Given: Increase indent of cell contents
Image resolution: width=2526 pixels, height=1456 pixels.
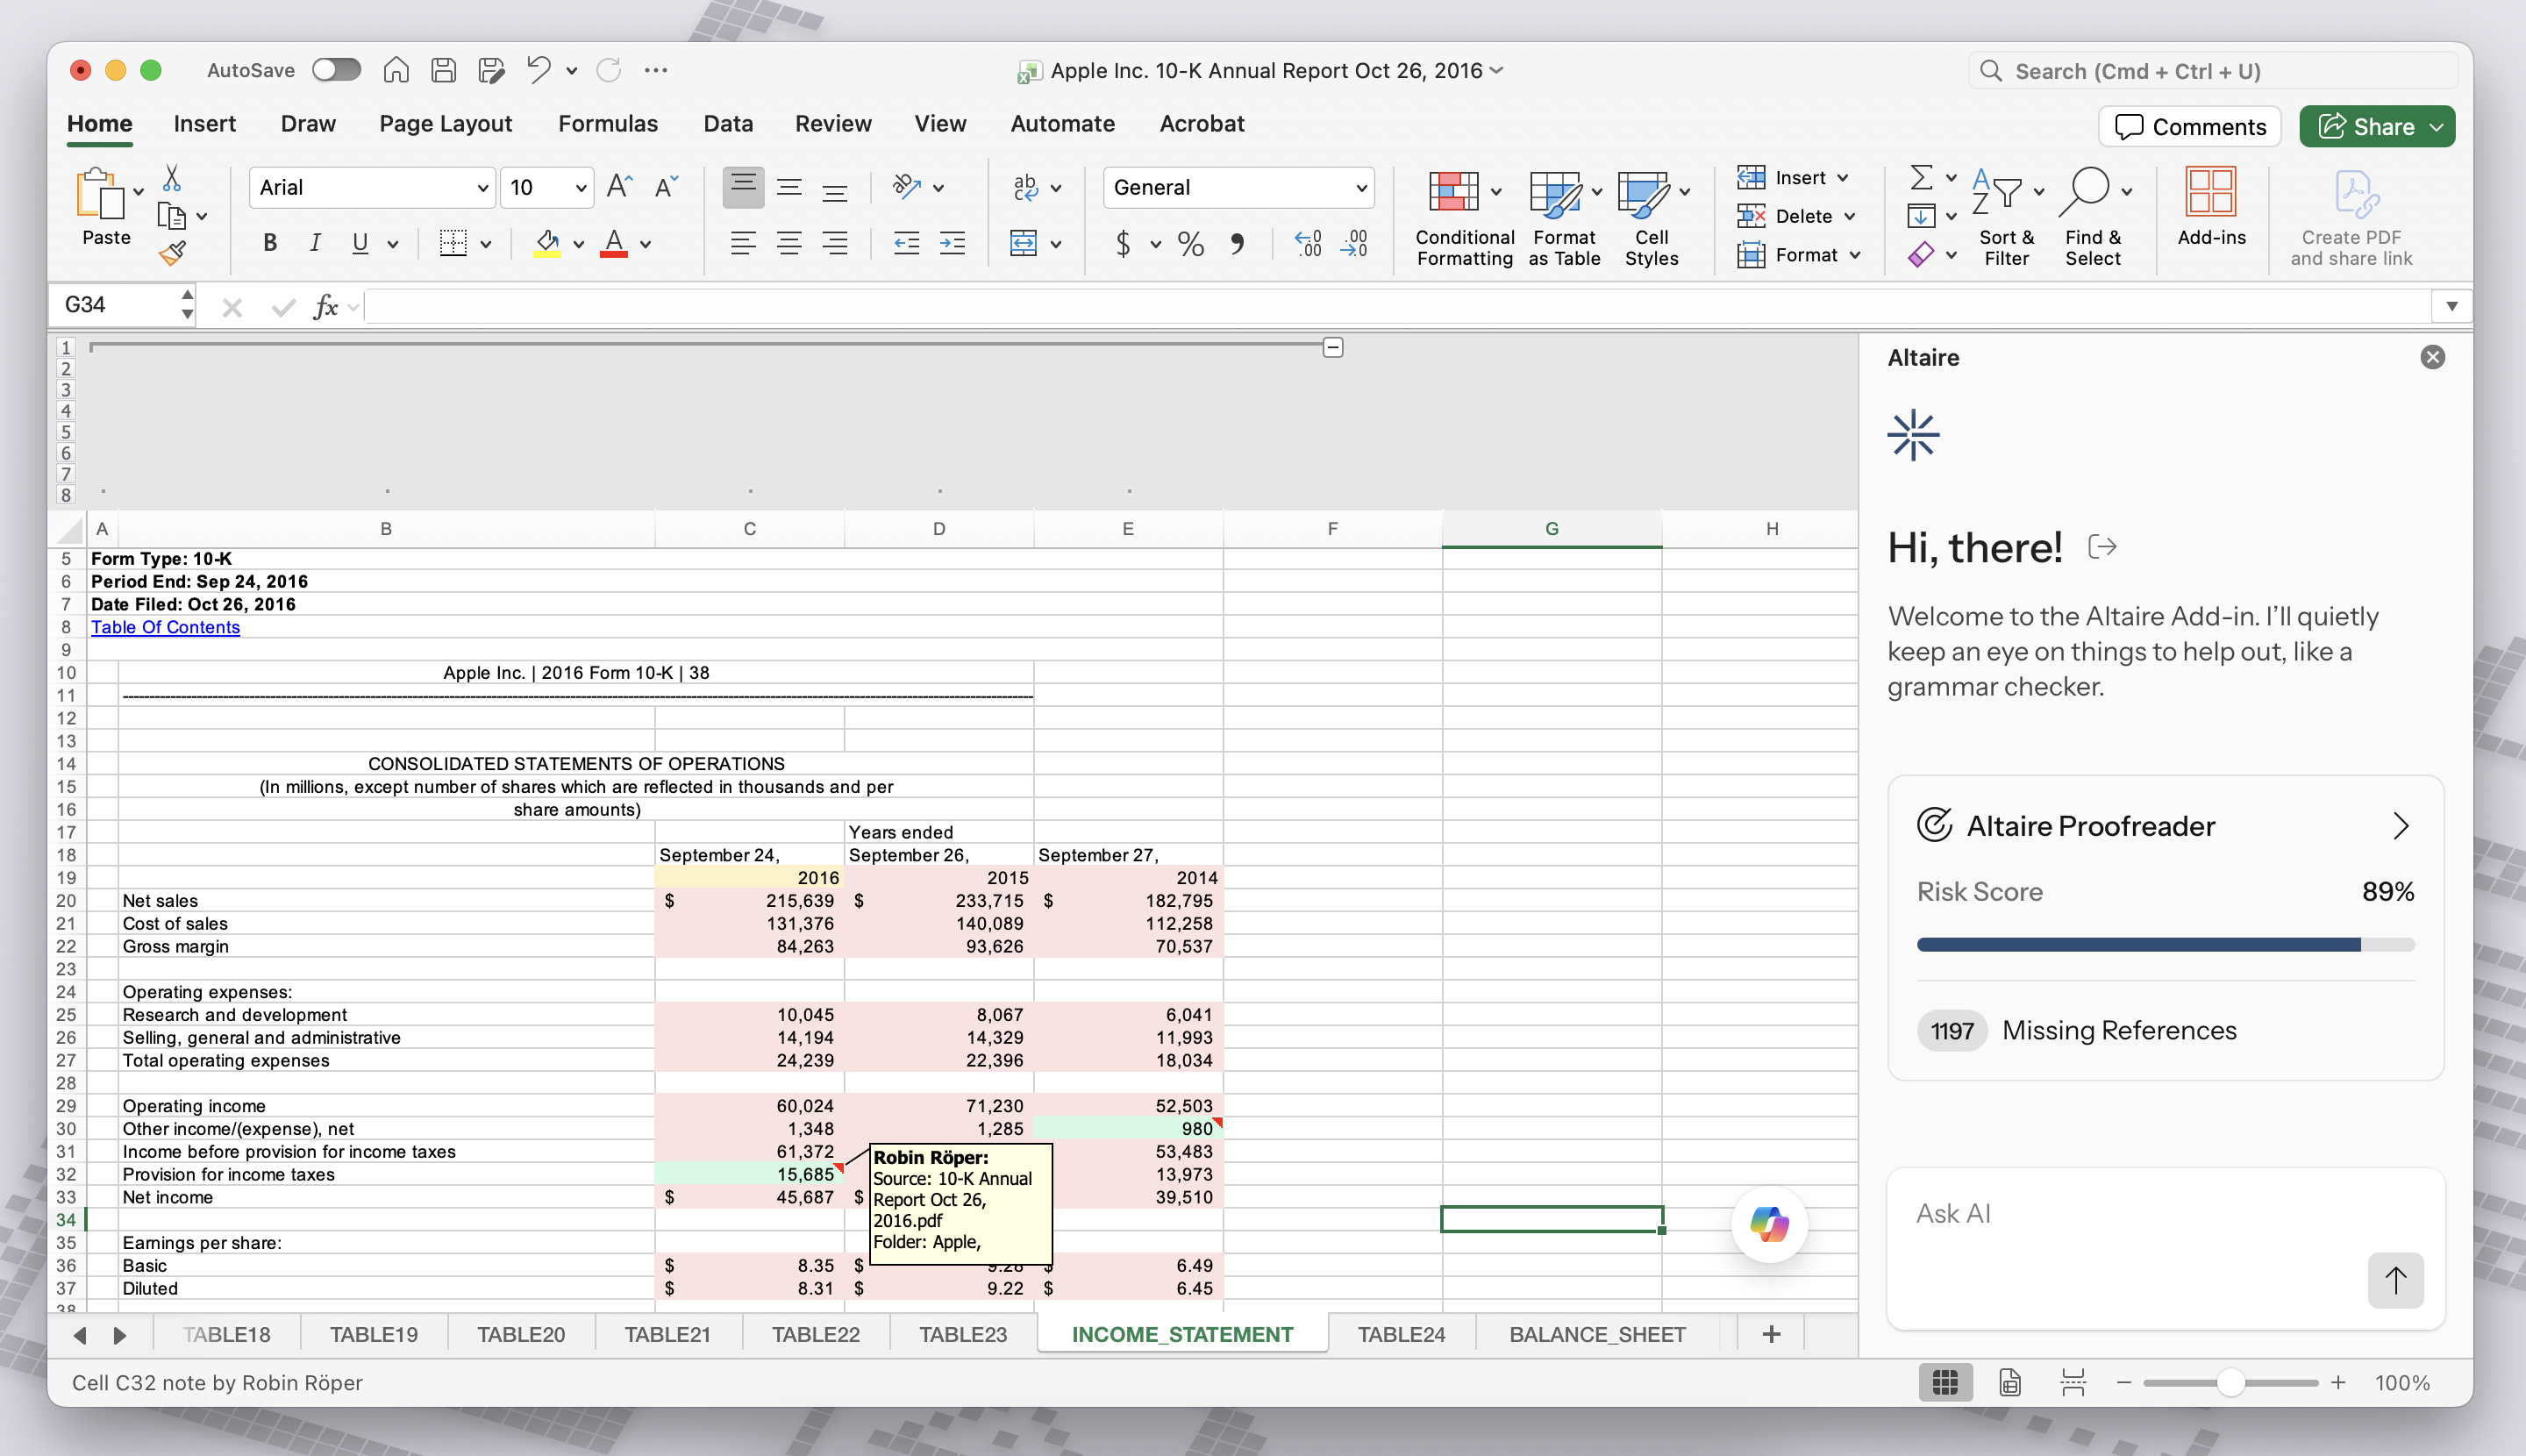Looking at the screenshot, I should (952, 243).
